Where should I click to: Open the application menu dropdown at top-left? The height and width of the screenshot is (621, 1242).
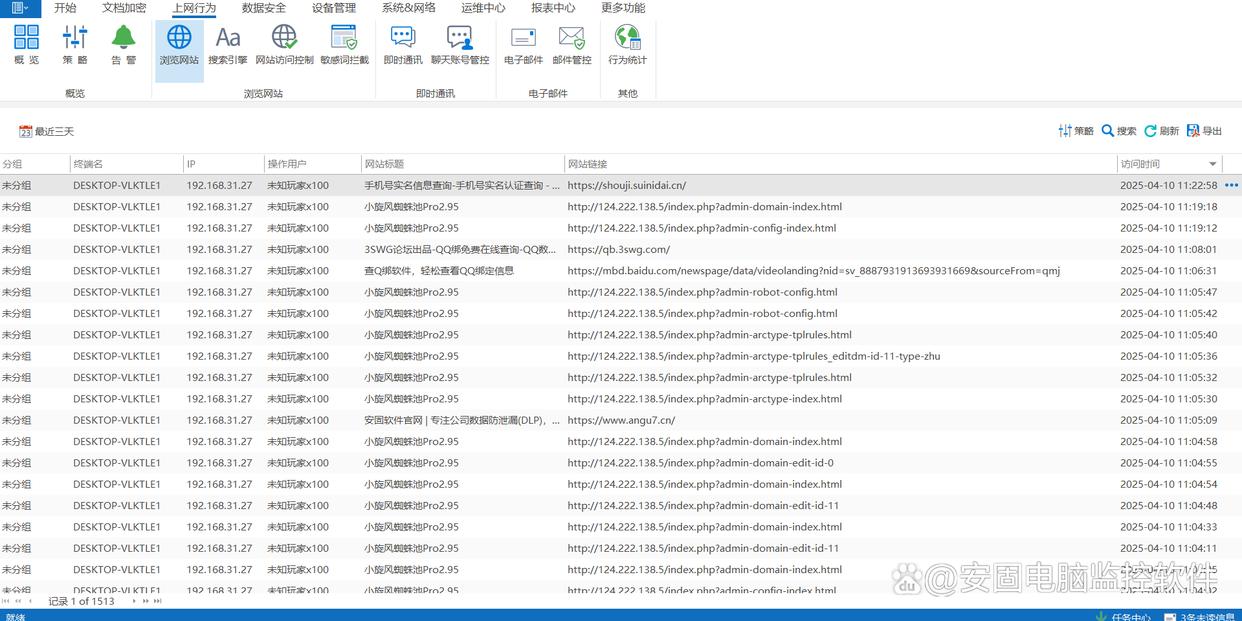click(20, 8)
